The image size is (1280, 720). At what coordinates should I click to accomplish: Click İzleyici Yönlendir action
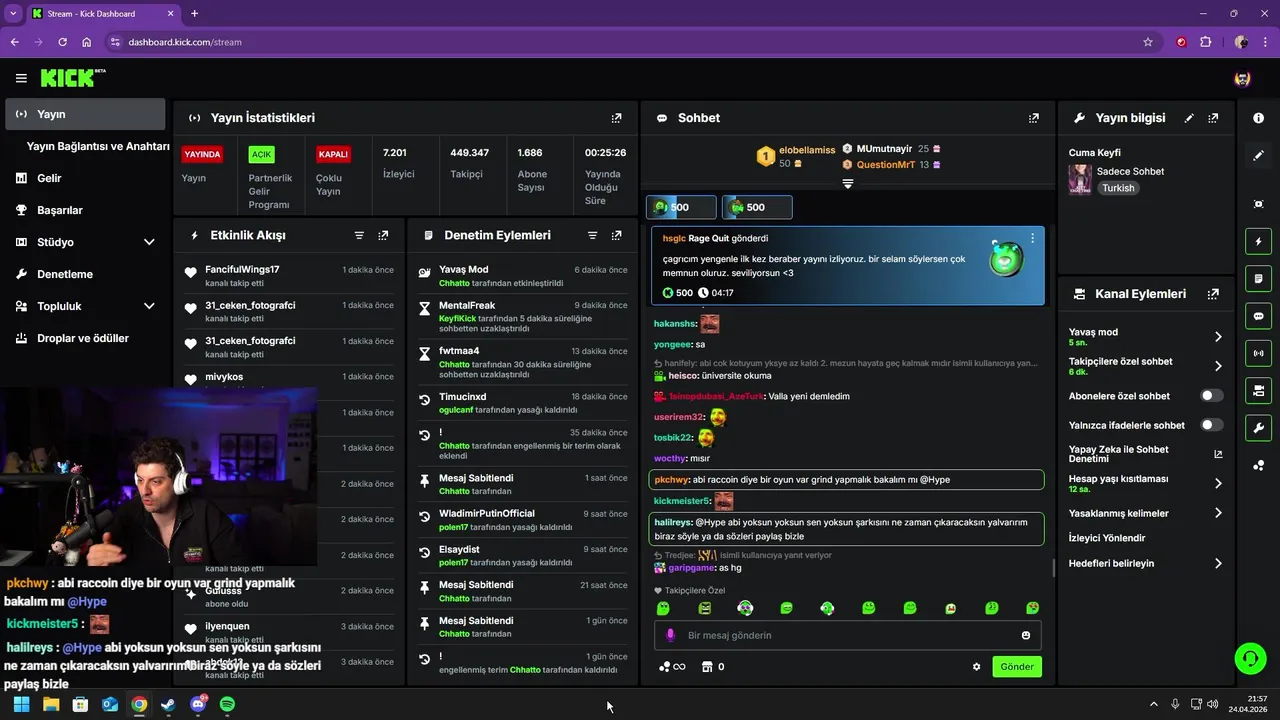coord(1107,538)
